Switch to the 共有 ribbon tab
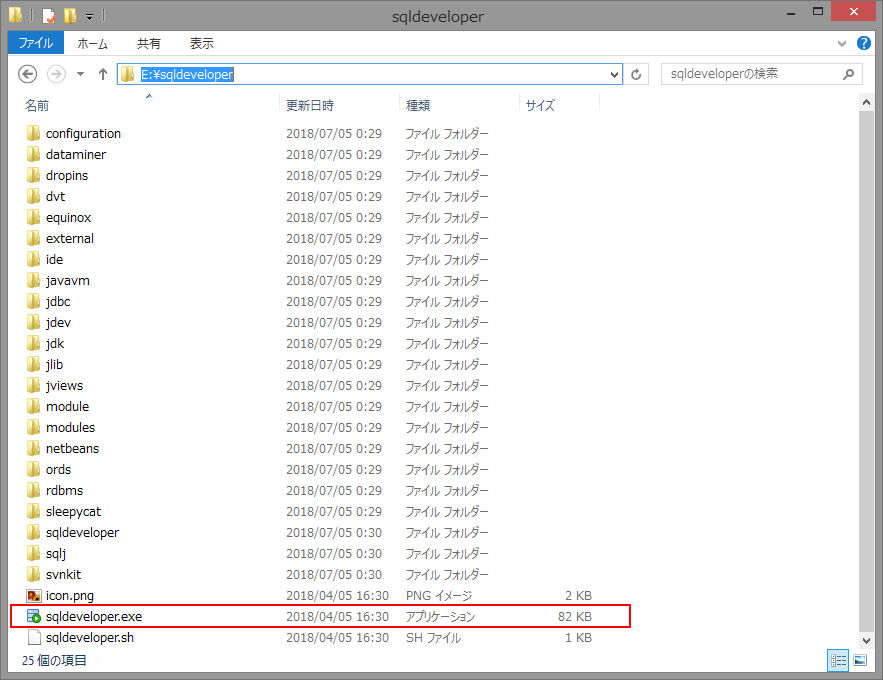Screen dimensions: 883x680 149,43
